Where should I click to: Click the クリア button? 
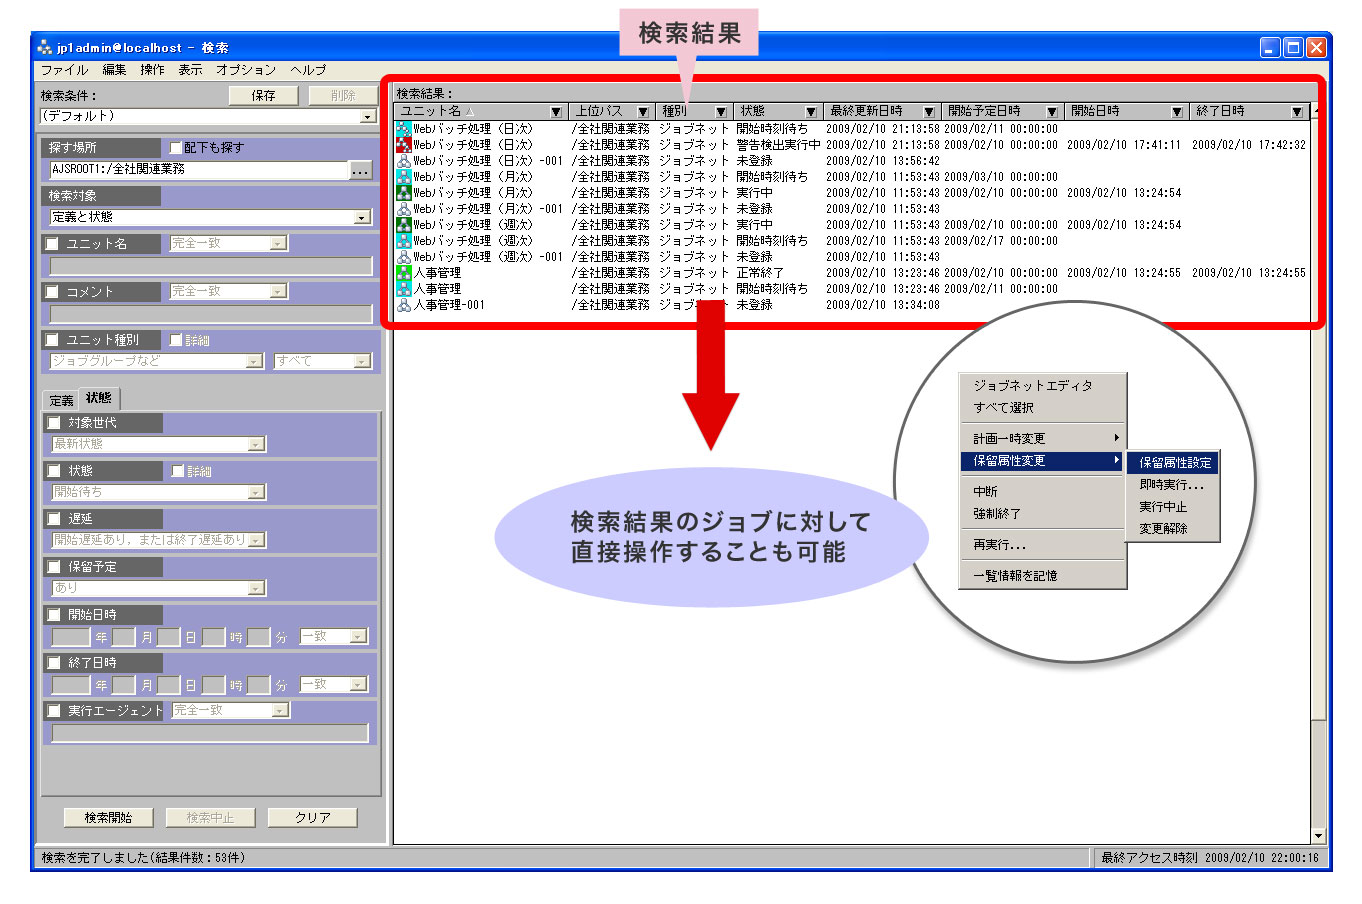312,818
